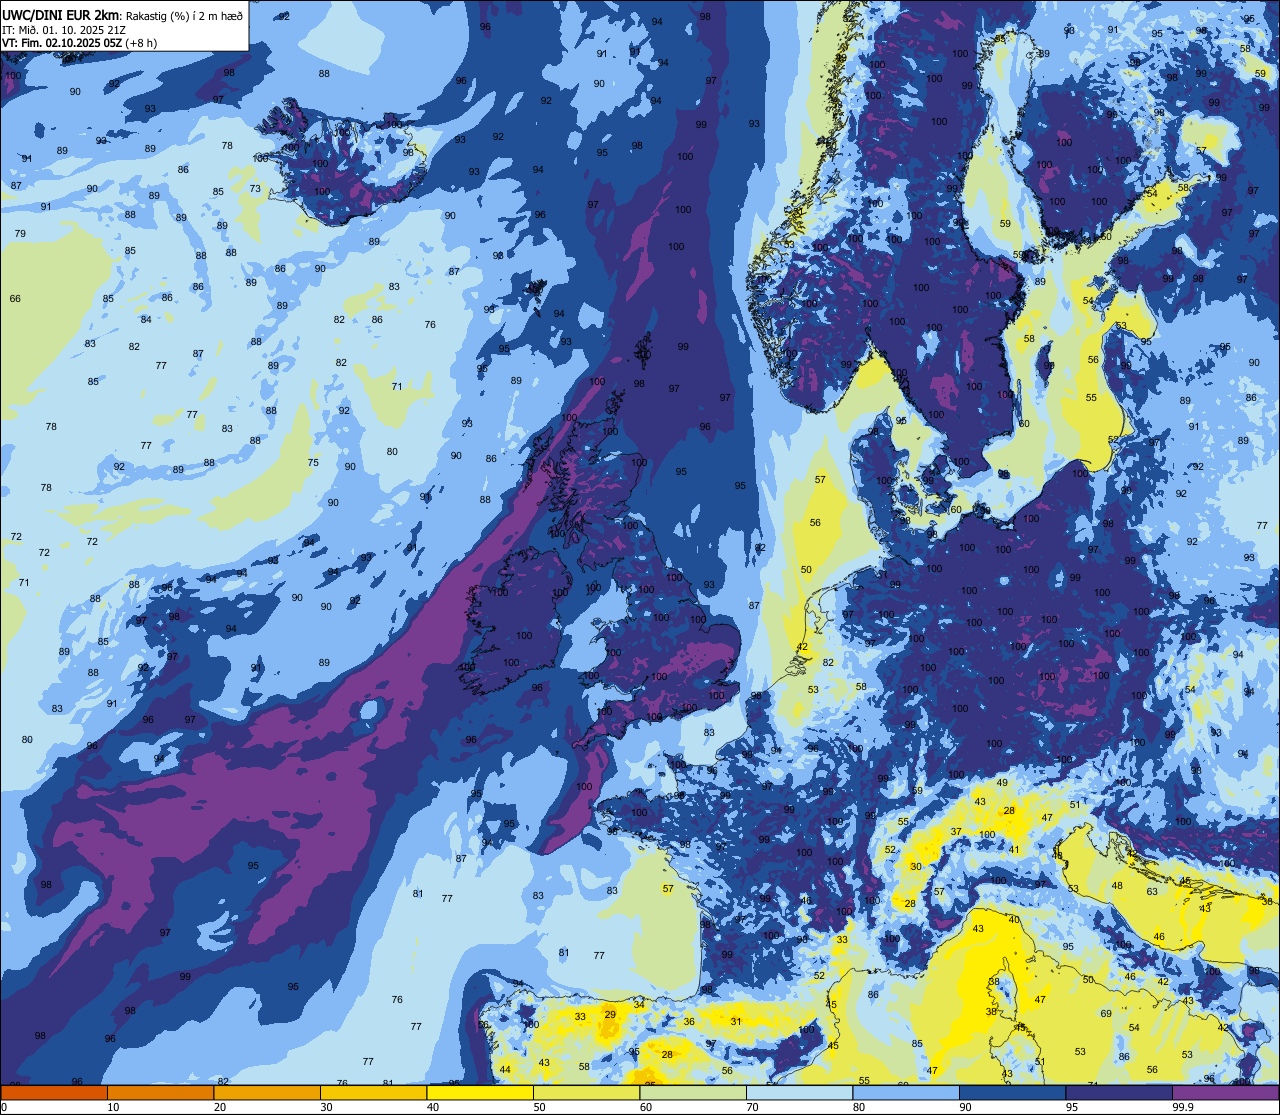Click the humidity value '30' over the Alps
The width and height of the screenshot is (1280, 1115).
pyautogui.click(x=916, y=867)
